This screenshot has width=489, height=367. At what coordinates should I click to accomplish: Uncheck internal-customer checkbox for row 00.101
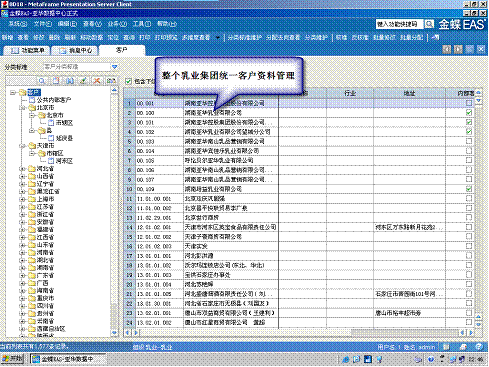[x=469, y=122]
